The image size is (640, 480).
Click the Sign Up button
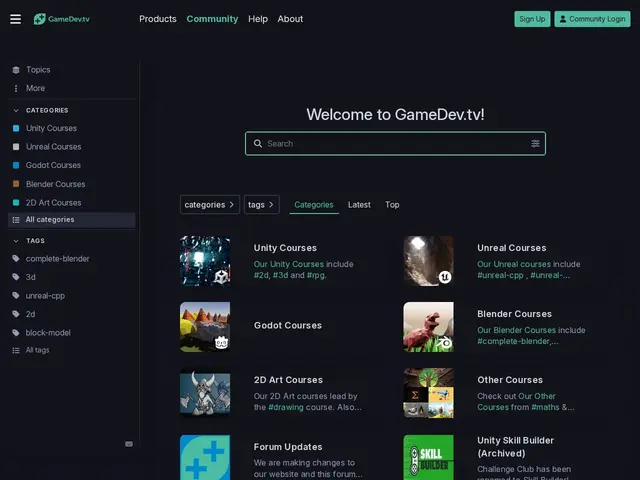pyautogui.click(x=532, y=19)
